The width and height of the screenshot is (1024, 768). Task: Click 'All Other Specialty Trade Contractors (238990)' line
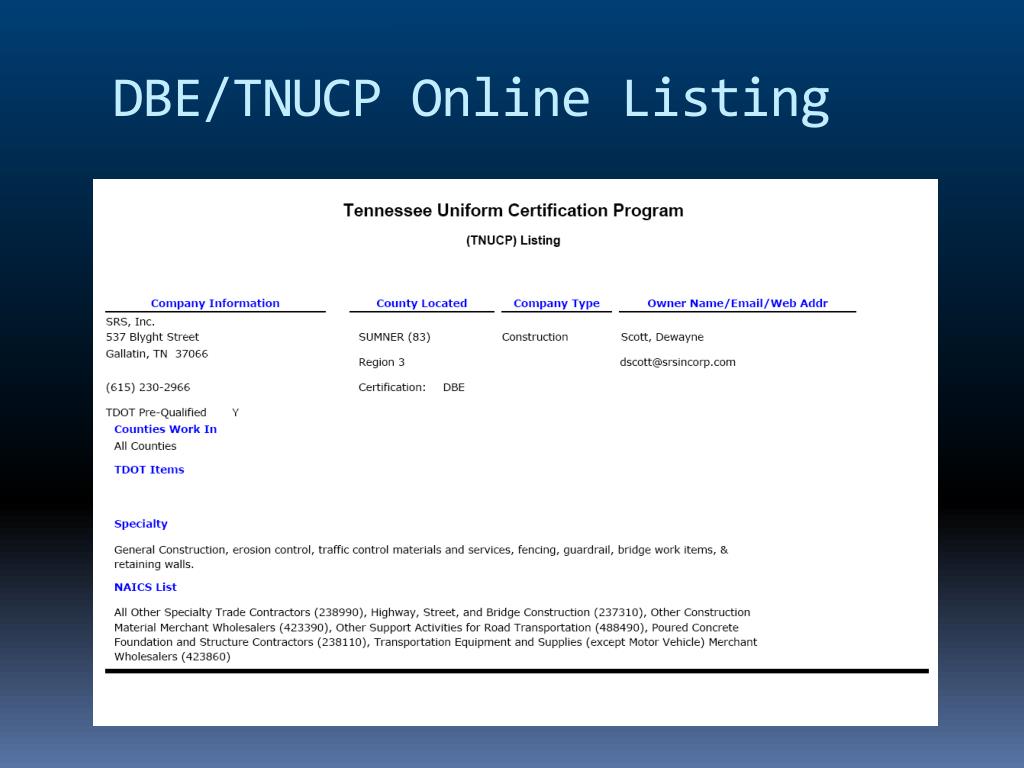pos(432,613)
